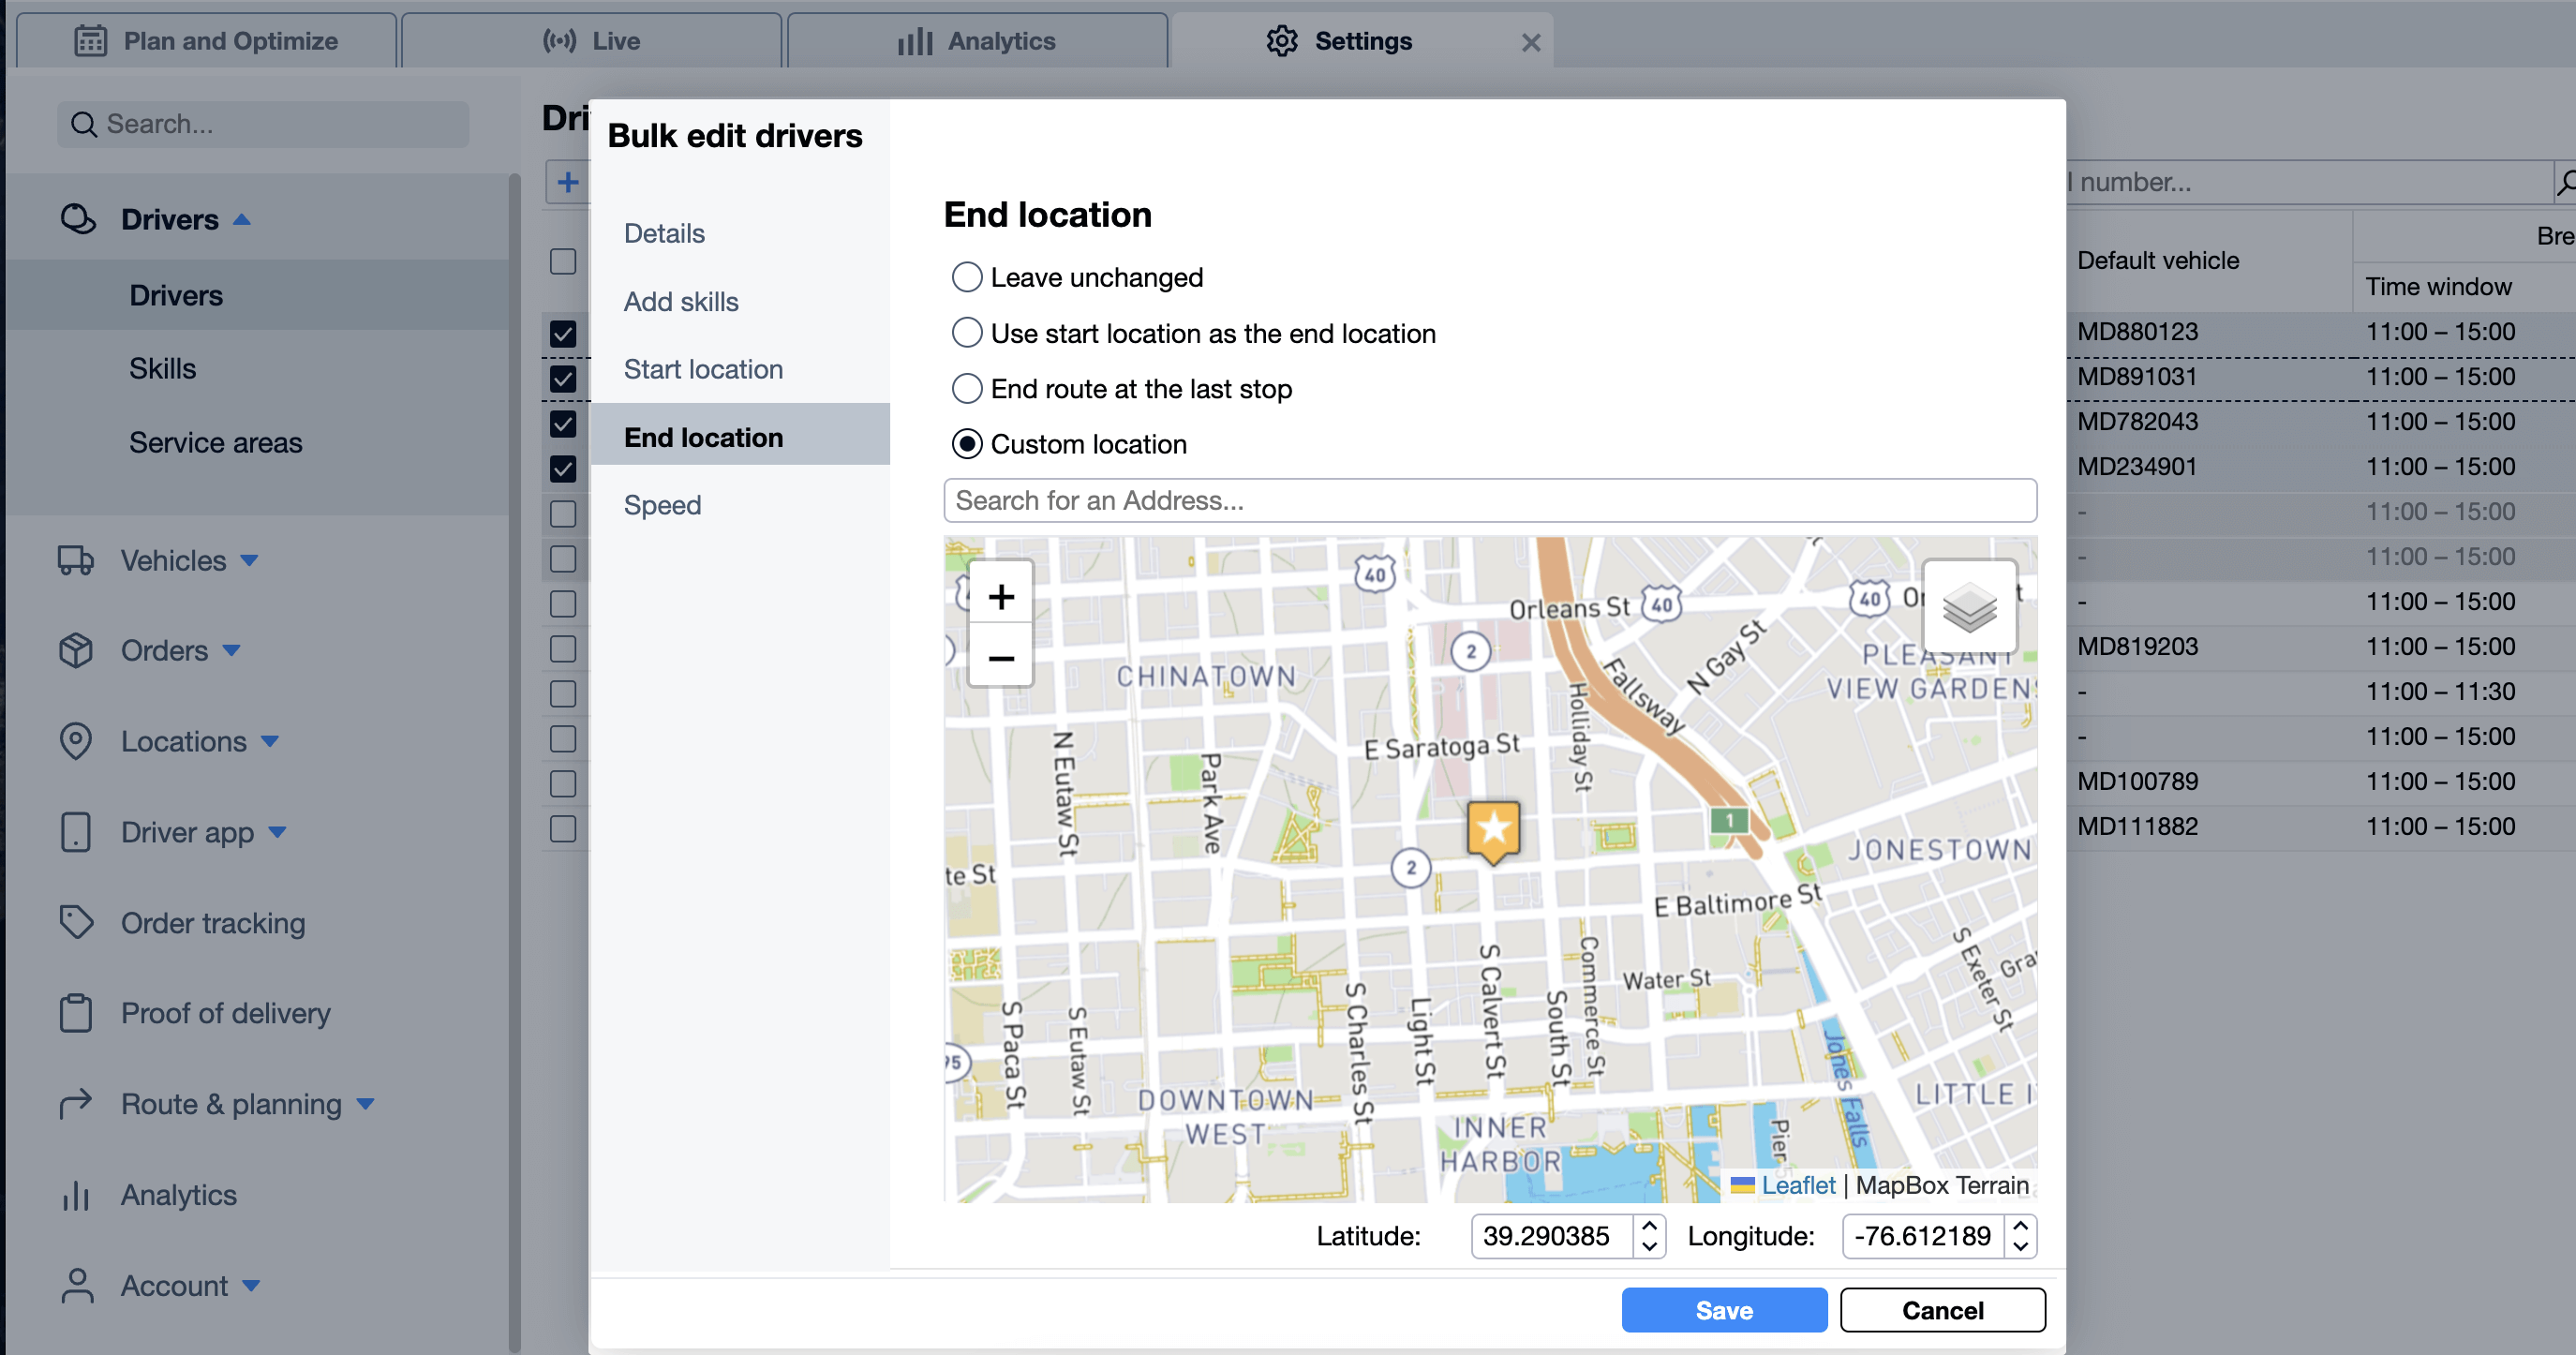This screenshot has height=1355, width=2576.
Task: Click the map layers icon on the map
Action: coord(1968,606)
